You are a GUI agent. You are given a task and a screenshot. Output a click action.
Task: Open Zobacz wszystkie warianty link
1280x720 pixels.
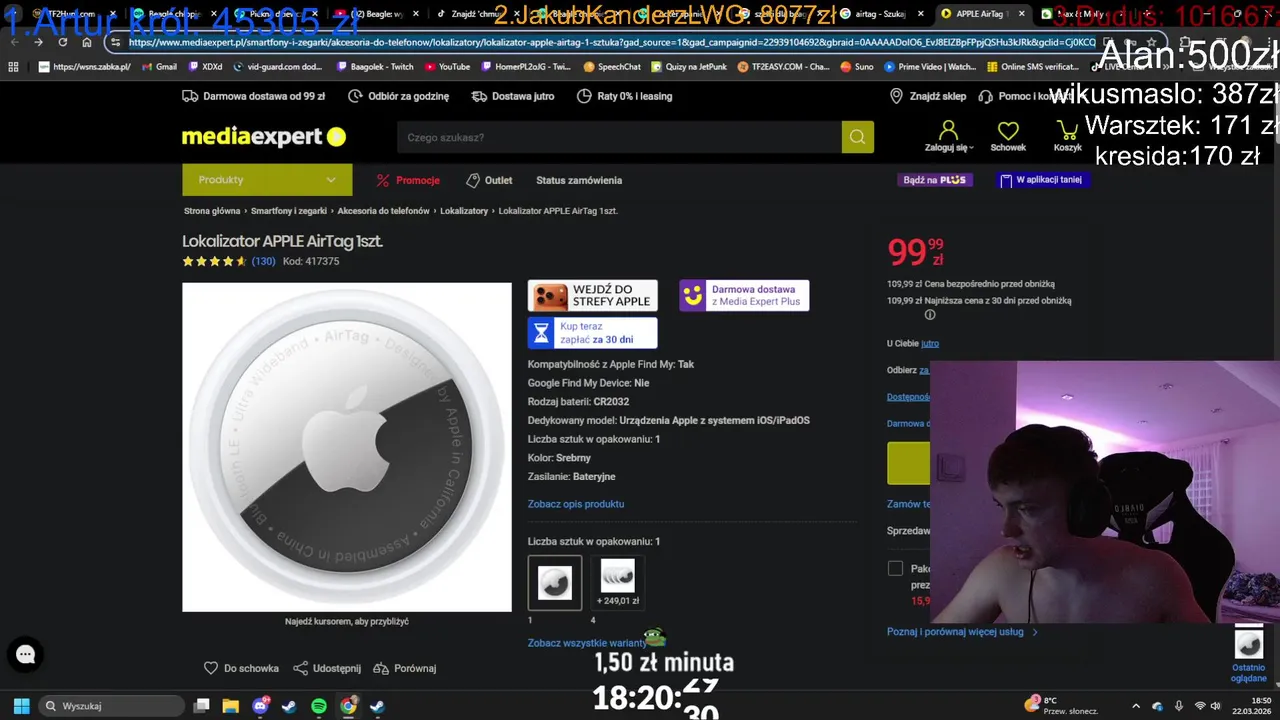coord(587,643)
